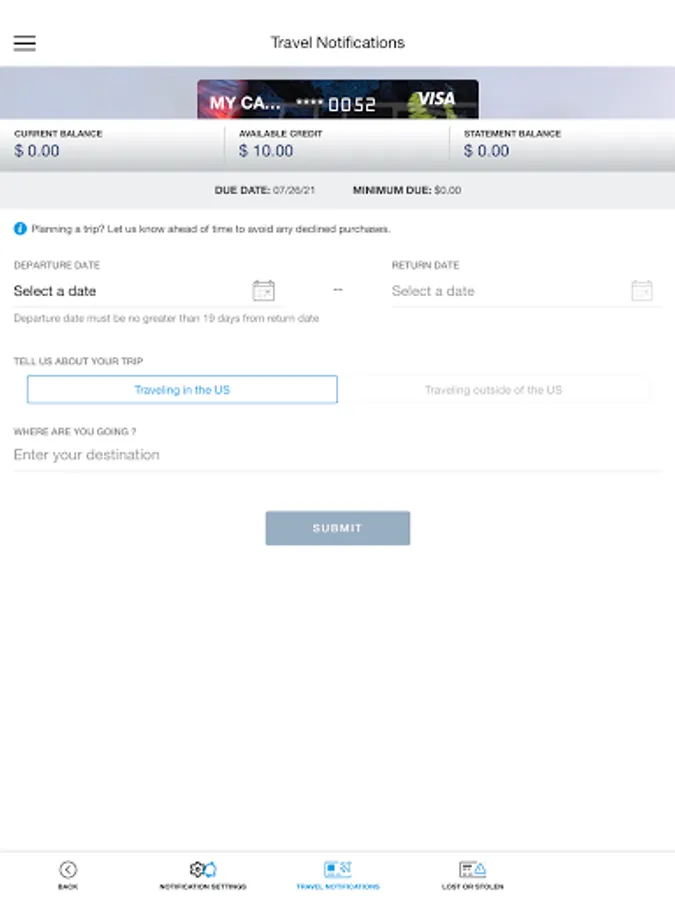Tap the Lost or Stolen label
The height and width of the screenshot is (900, 675).
click(x=472, y=887)
